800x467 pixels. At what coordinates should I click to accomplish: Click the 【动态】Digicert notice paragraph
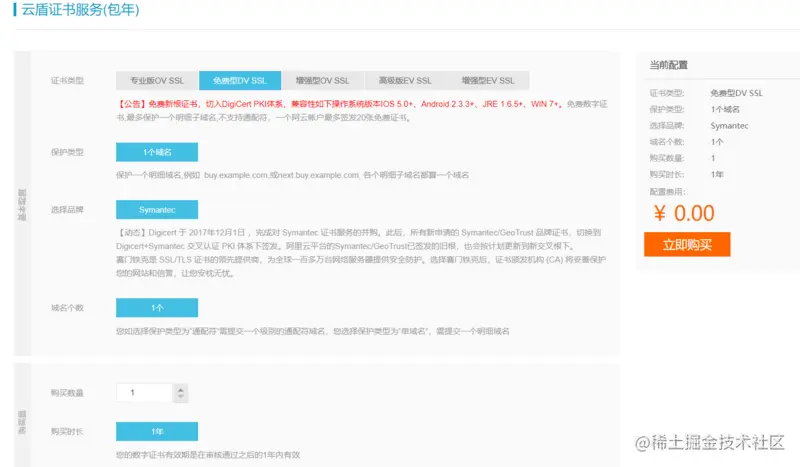[361, 253]
